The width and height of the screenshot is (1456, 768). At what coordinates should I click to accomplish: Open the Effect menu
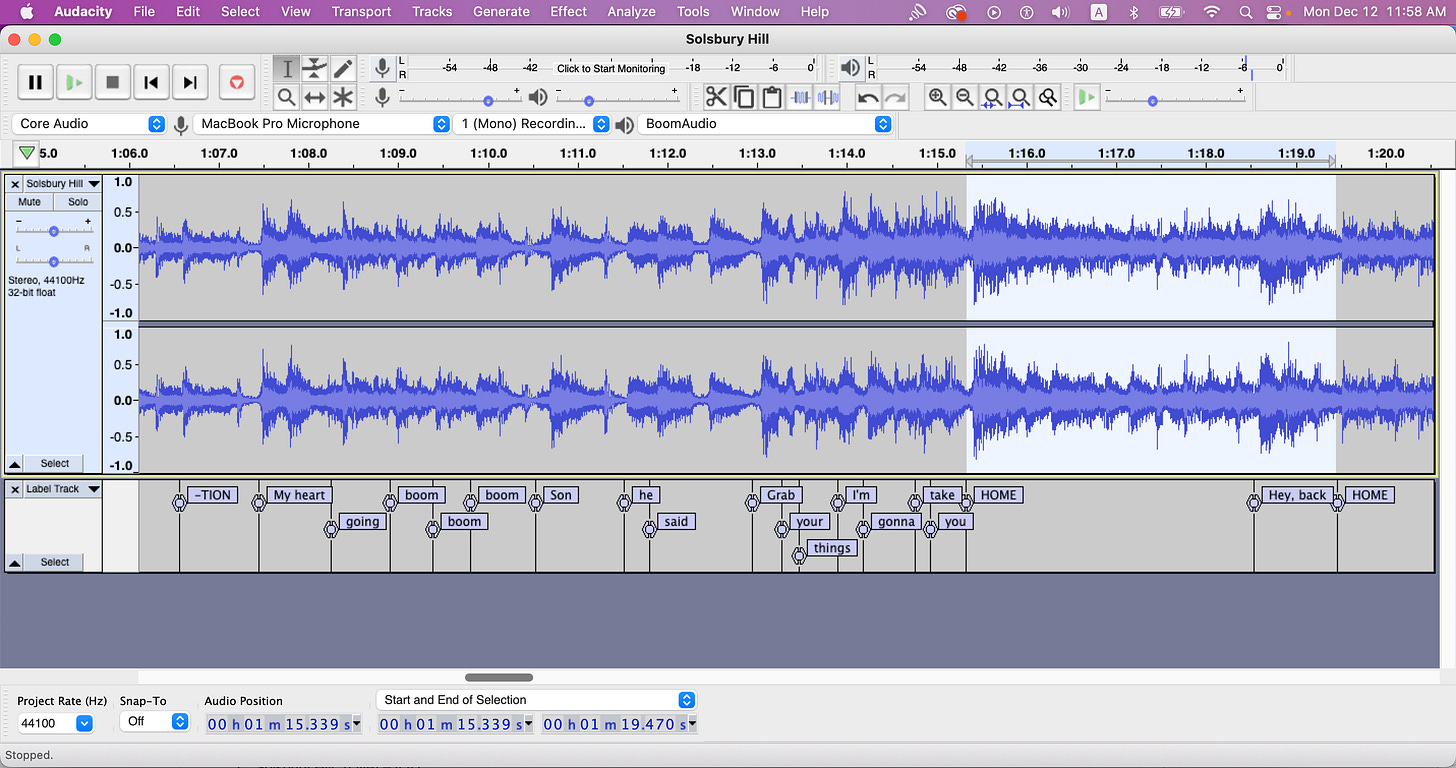pyautogui.click(x=569, y=12)
